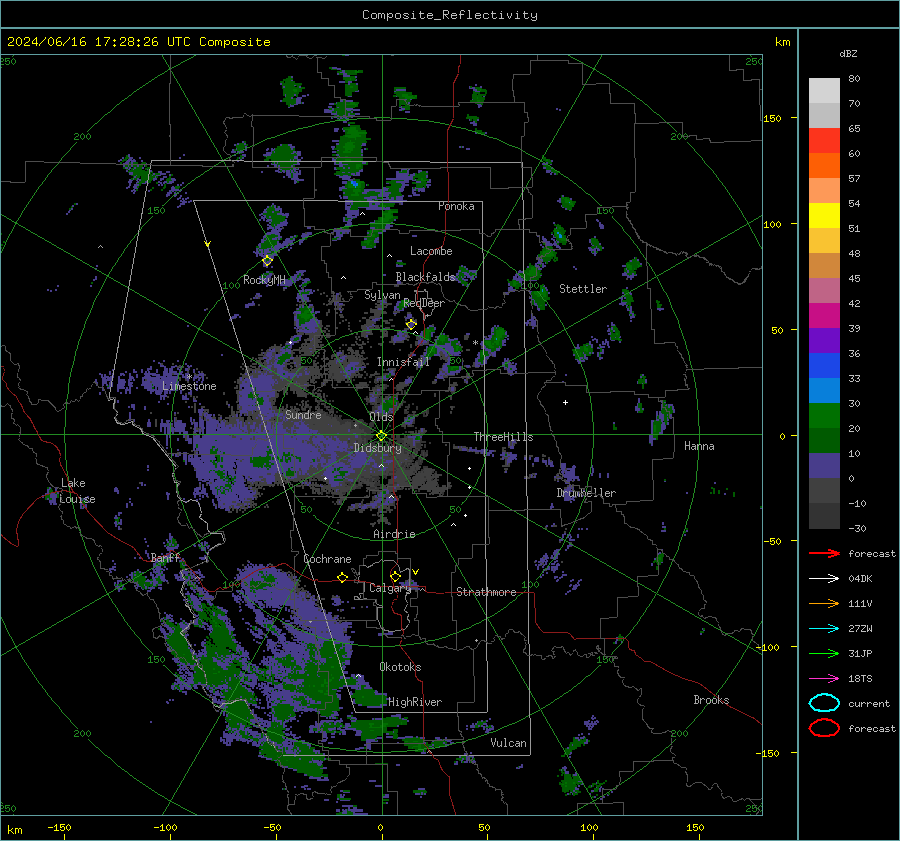The width and height of the screenshot is (900, 841).
Task: Click the Okotoks city label
Action: pyautogui.click(x=400, y=667)
